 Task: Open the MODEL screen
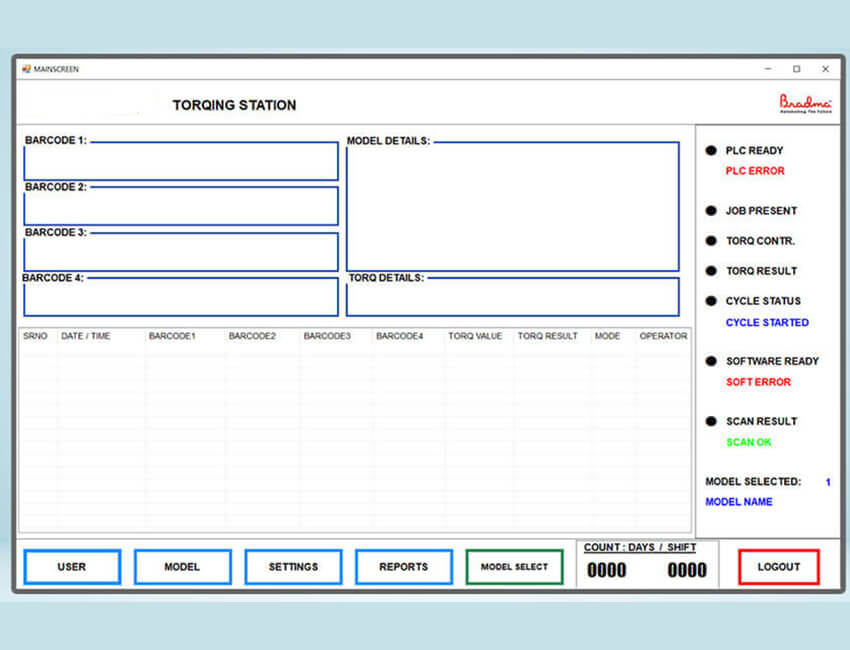pos(182,567)
